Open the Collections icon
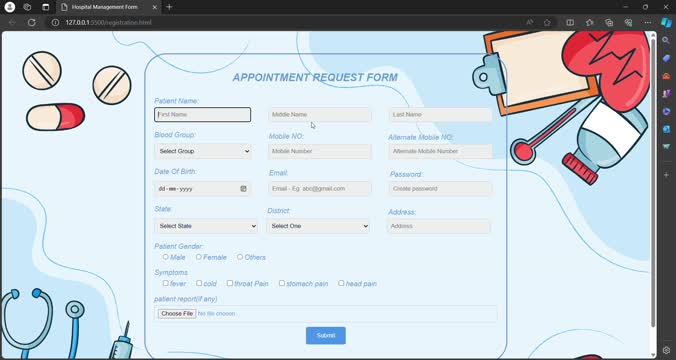This screenshot has width=676, height=360. coord(609,22)
